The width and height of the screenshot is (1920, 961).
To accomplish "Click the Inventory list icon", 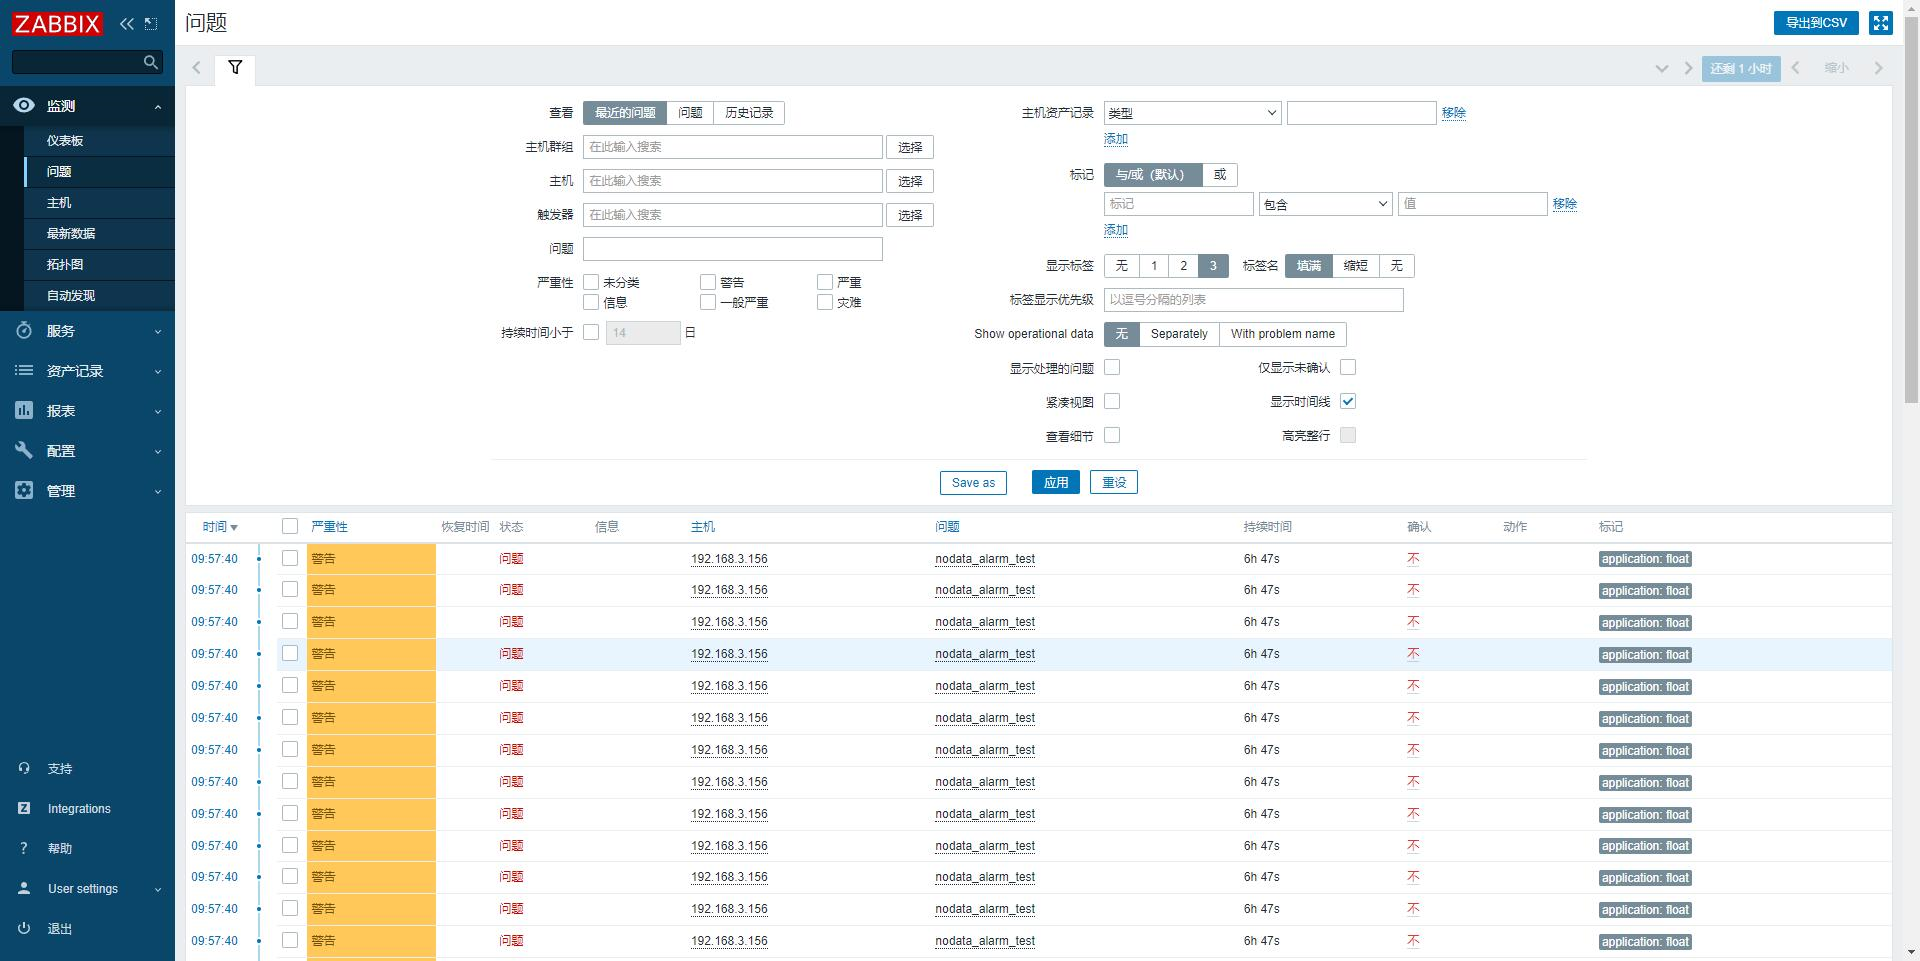I will click(24, 370).
